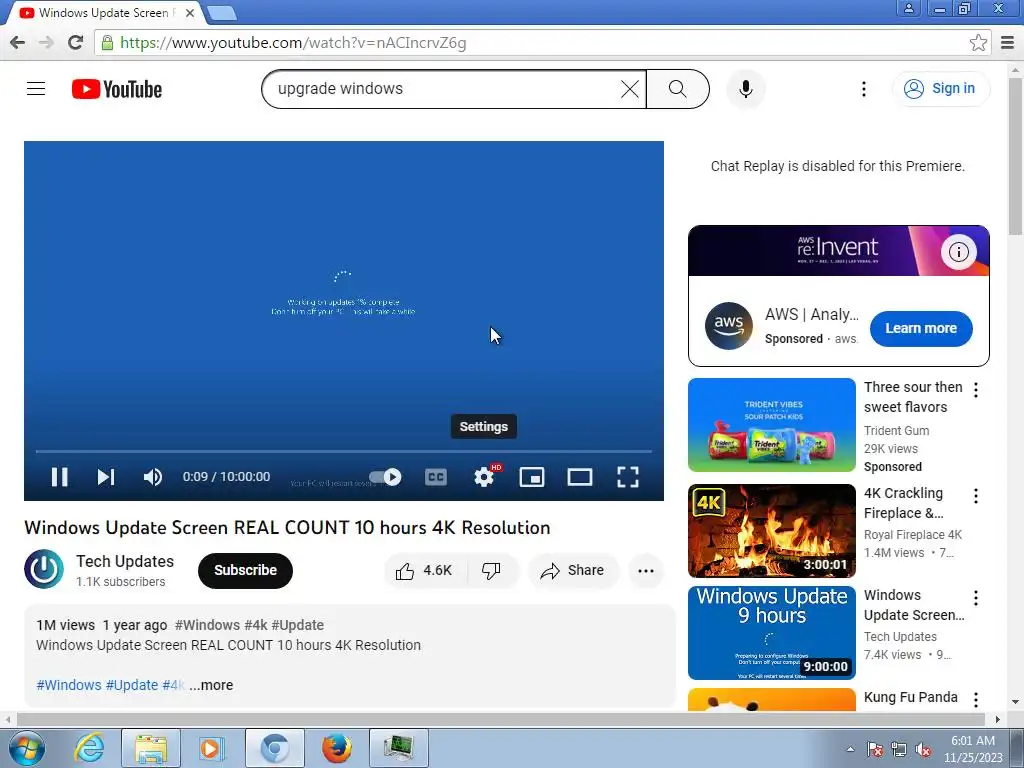Launch Internet Explorer from taskbar
This screenshot has height=768, width=1024.
coord(89,748)
